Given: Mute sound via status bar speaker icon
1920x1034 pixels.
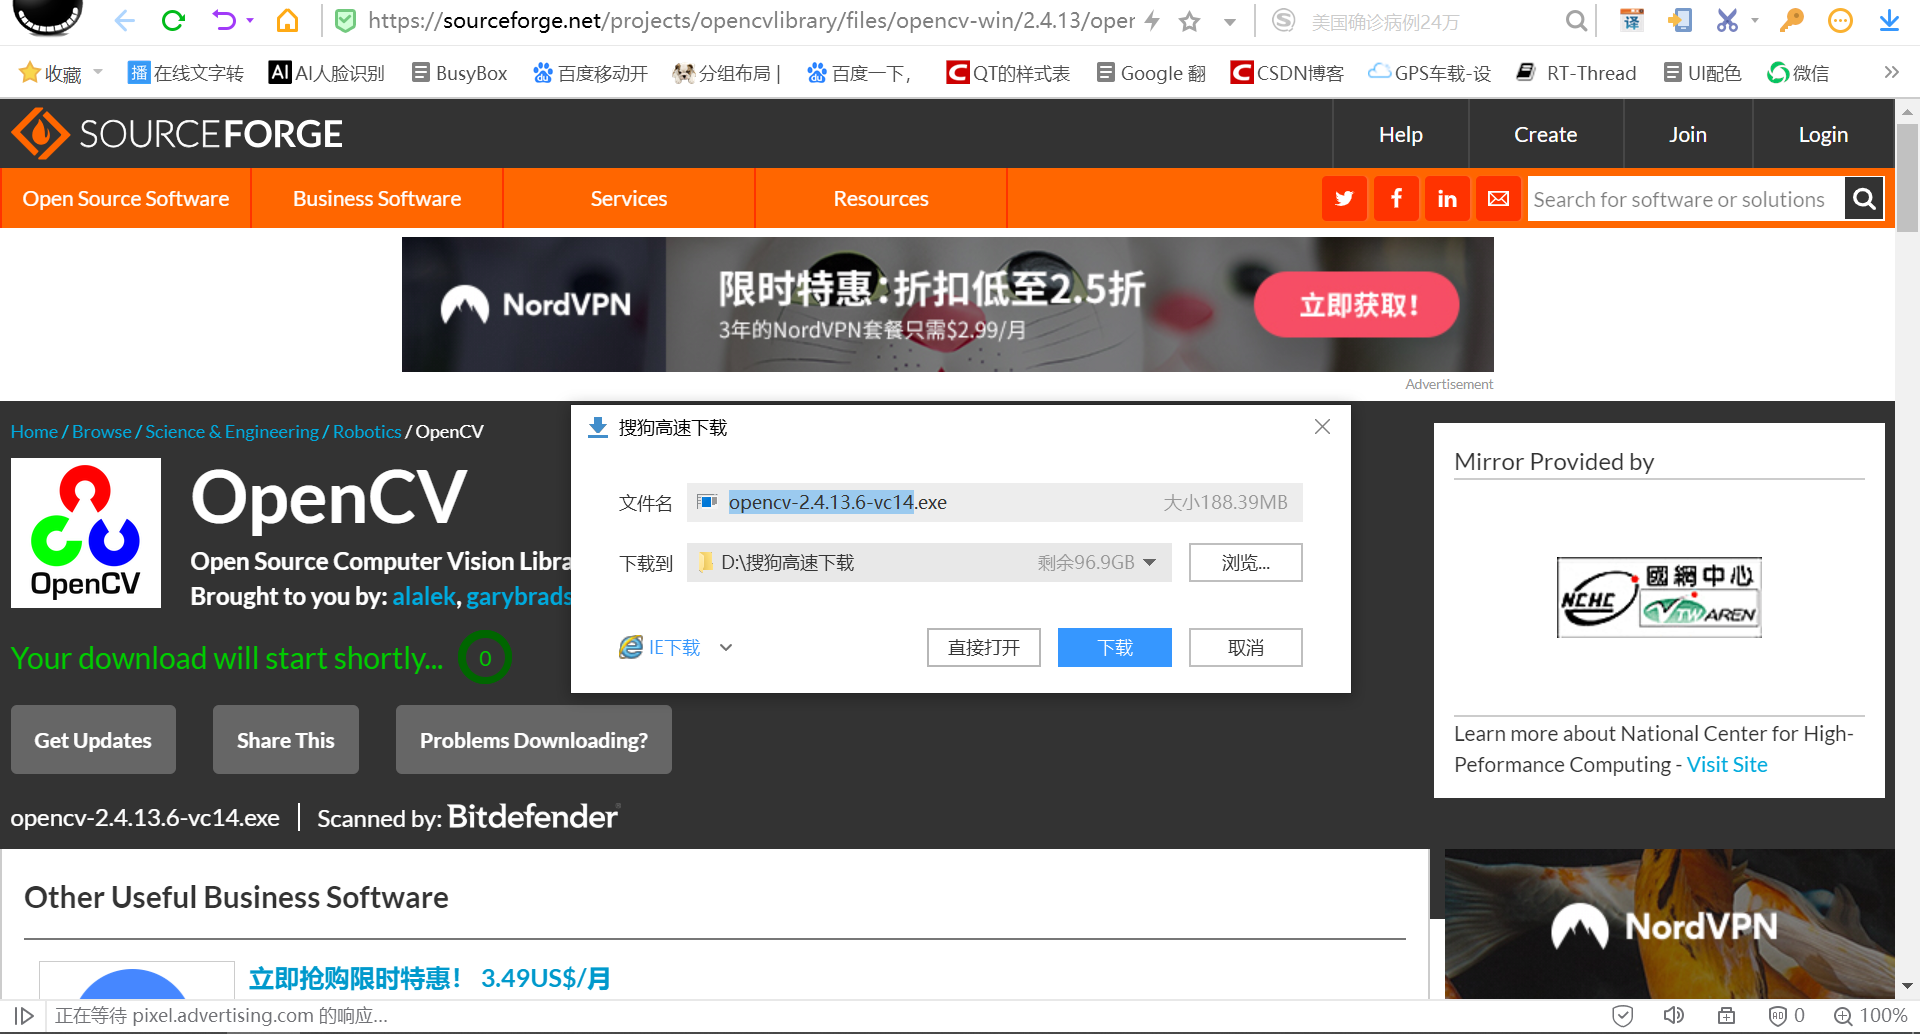Looking at the screenshot, I should [1674, 1016].
